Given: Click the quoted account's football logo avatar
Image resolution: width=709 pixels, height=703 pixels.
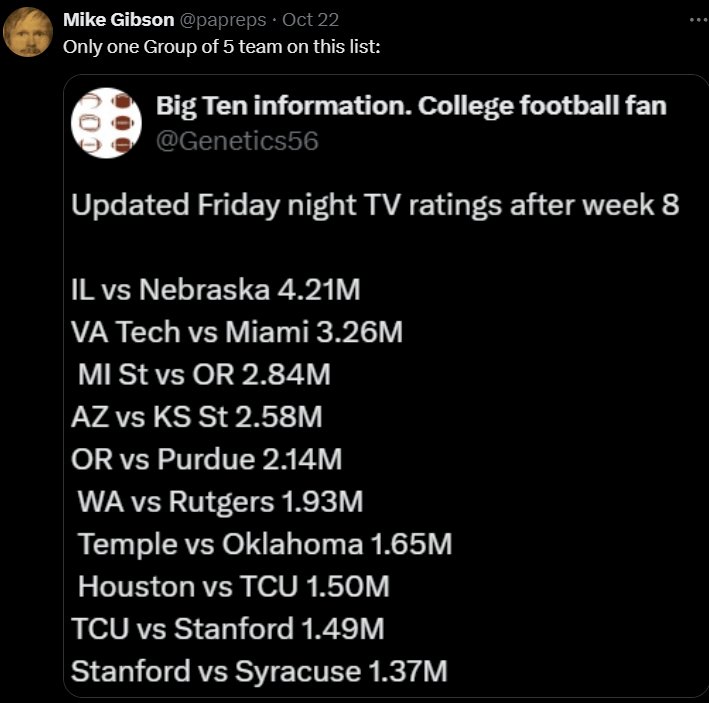Looking at the screenshot, I should (x=106, y=123).
